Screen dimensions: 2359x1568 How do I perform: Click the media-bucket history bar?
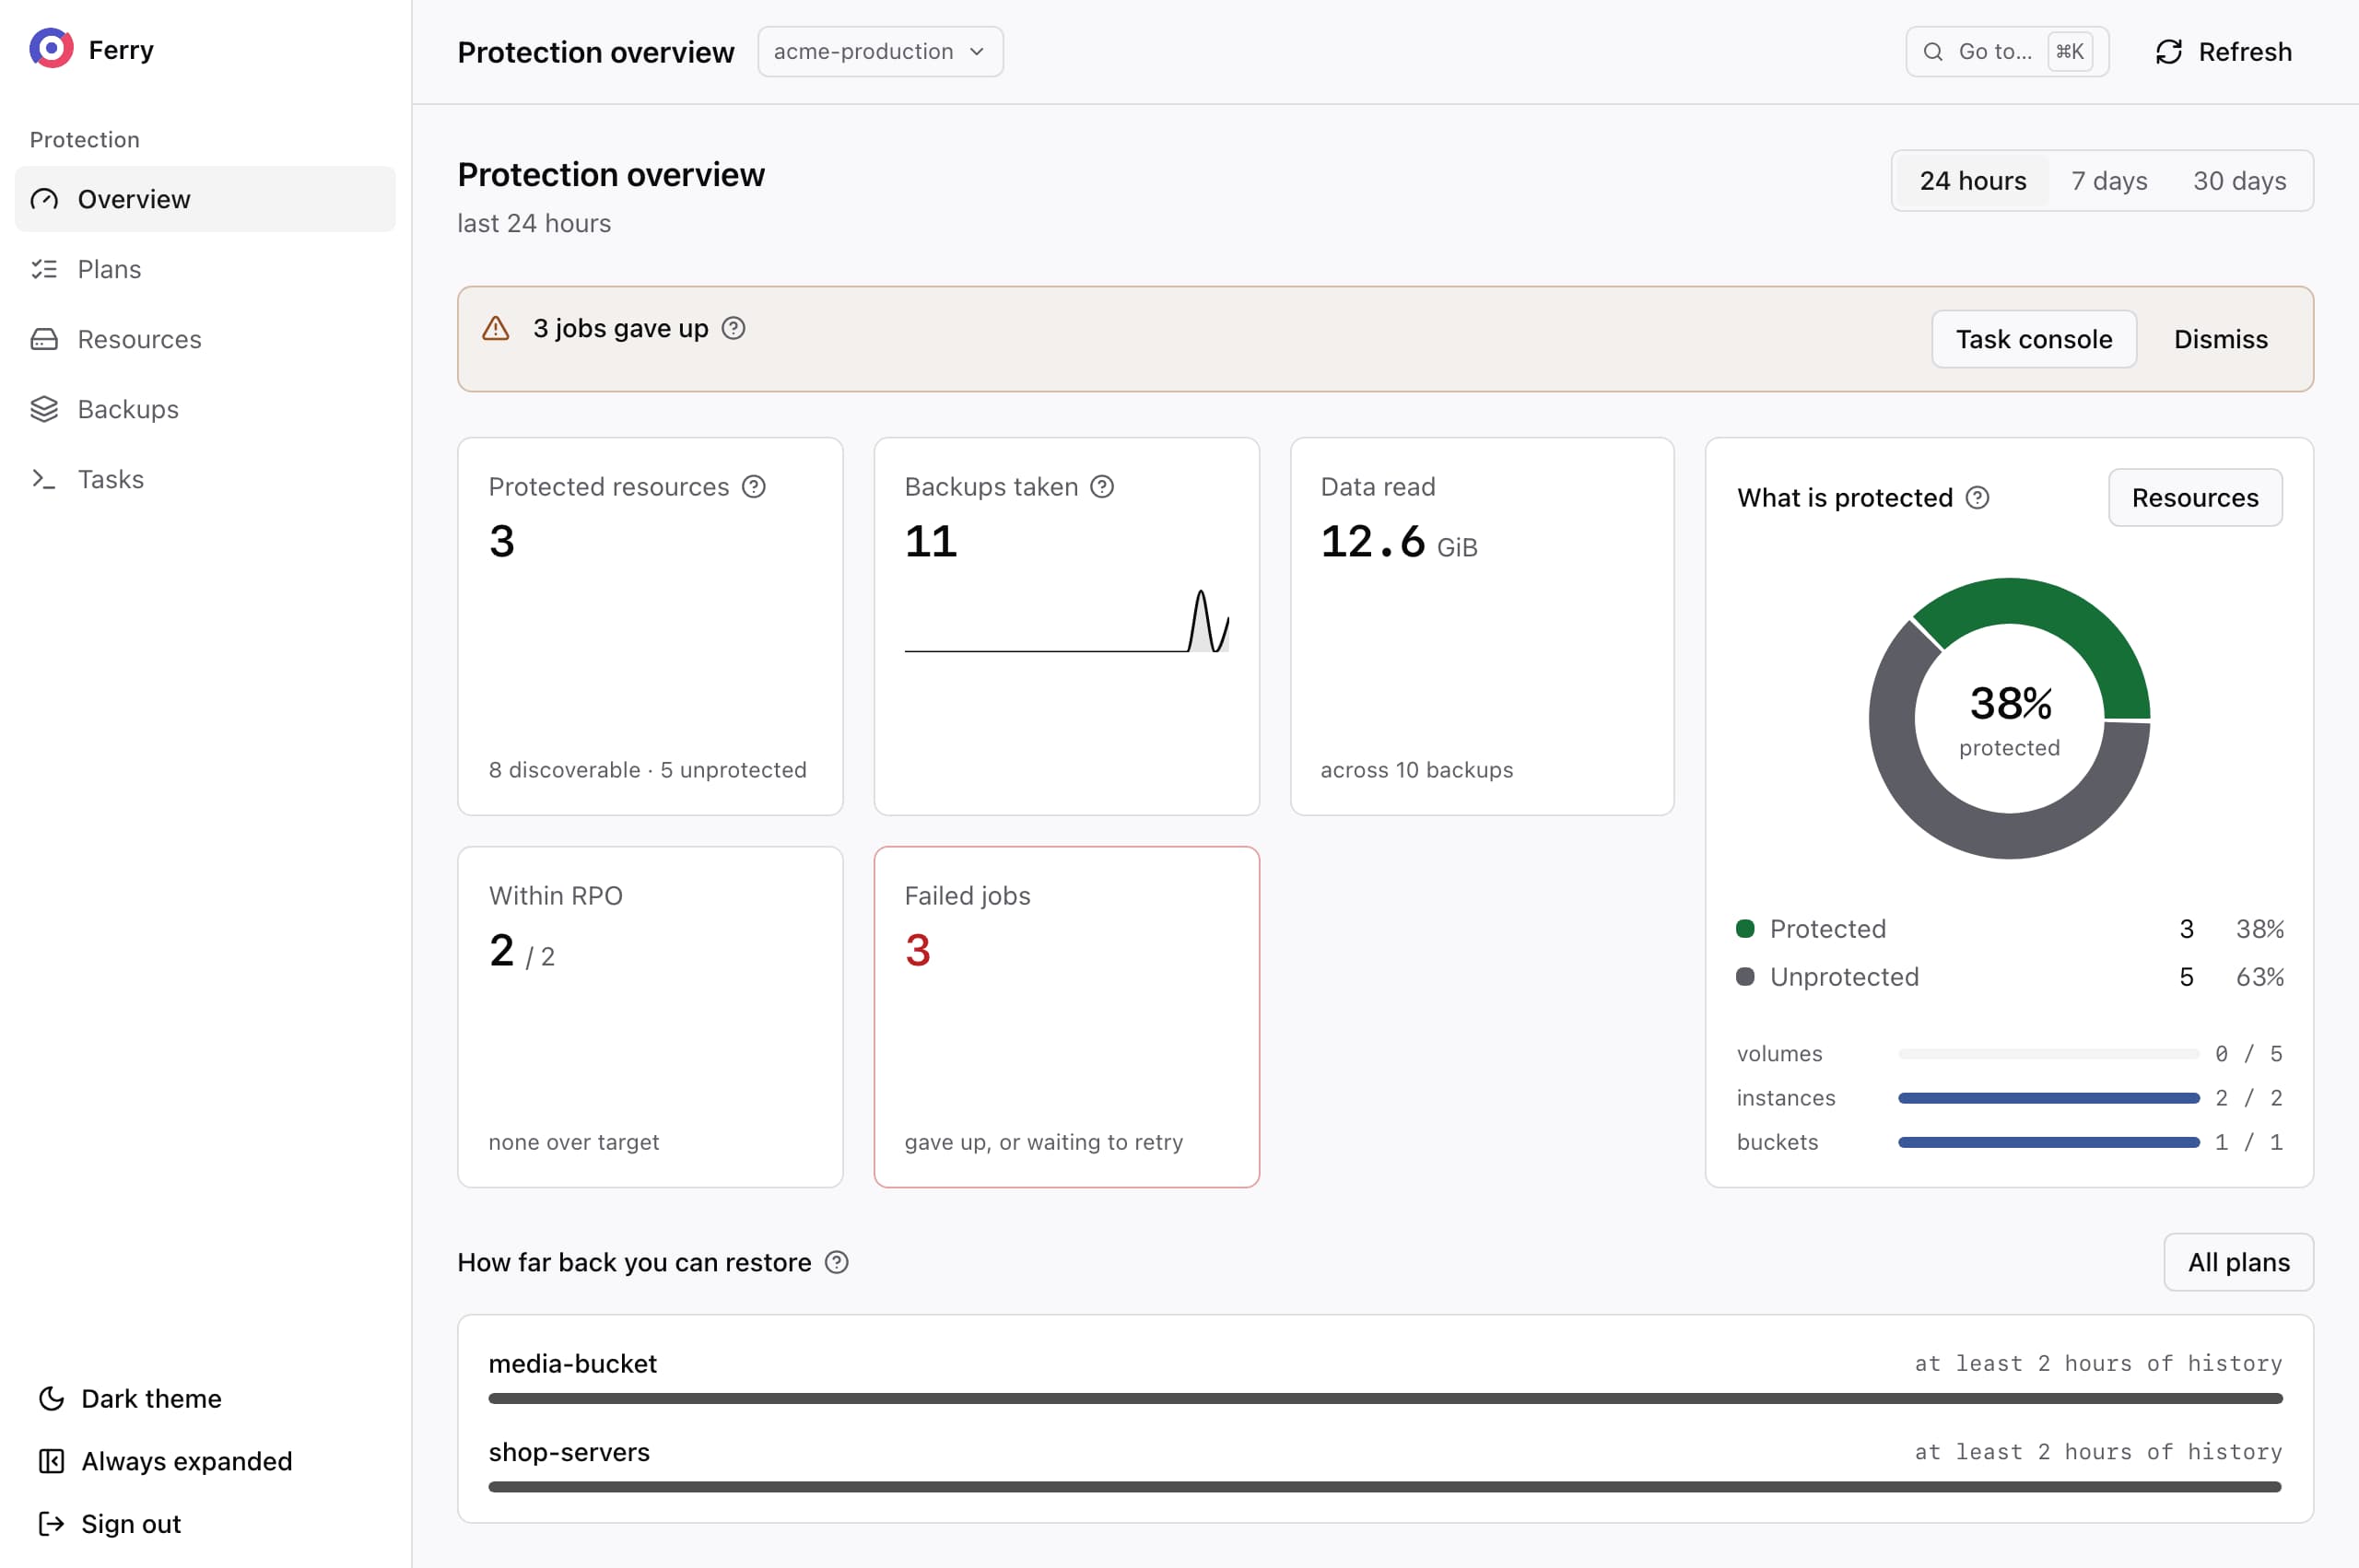[x=1385, y=1399]
